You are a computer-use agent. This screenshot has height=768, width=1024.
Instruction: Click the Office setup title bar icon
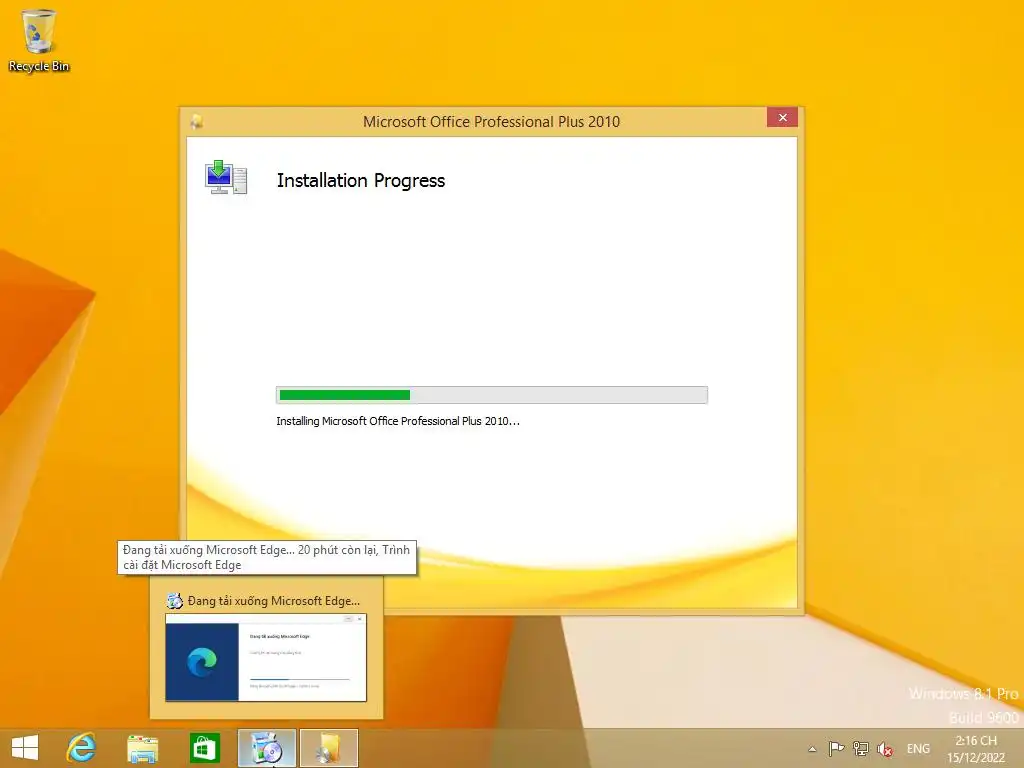click(x=197, y=121)
